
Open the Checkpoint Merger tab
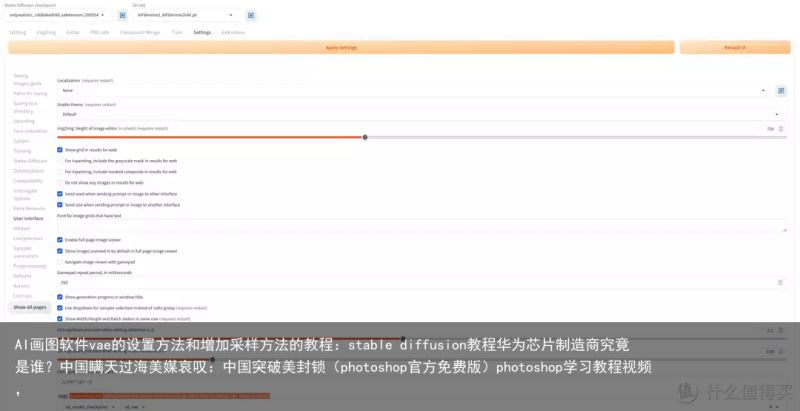(140, 32)
